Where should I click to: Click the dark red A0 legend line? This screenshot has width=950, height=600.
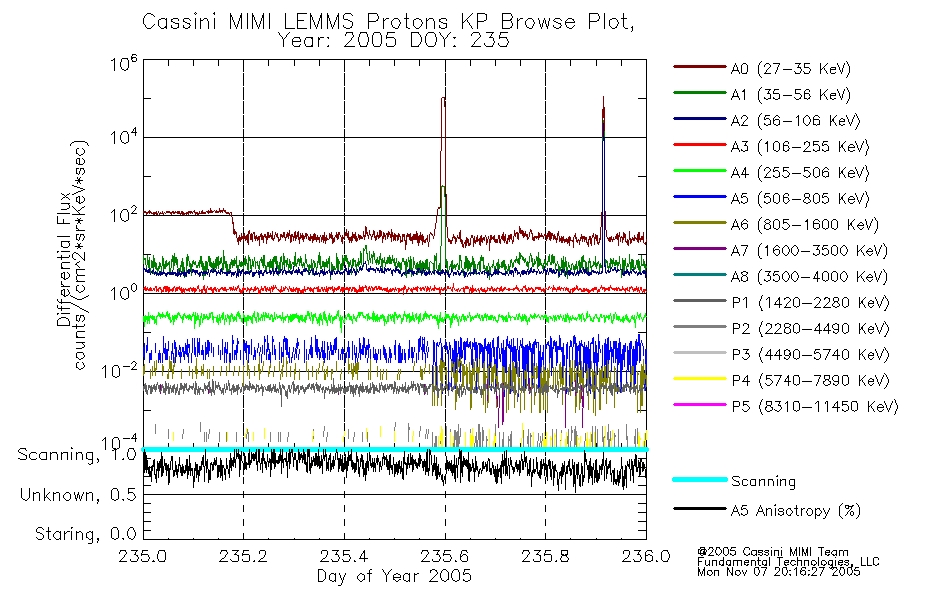click(700, 67)
